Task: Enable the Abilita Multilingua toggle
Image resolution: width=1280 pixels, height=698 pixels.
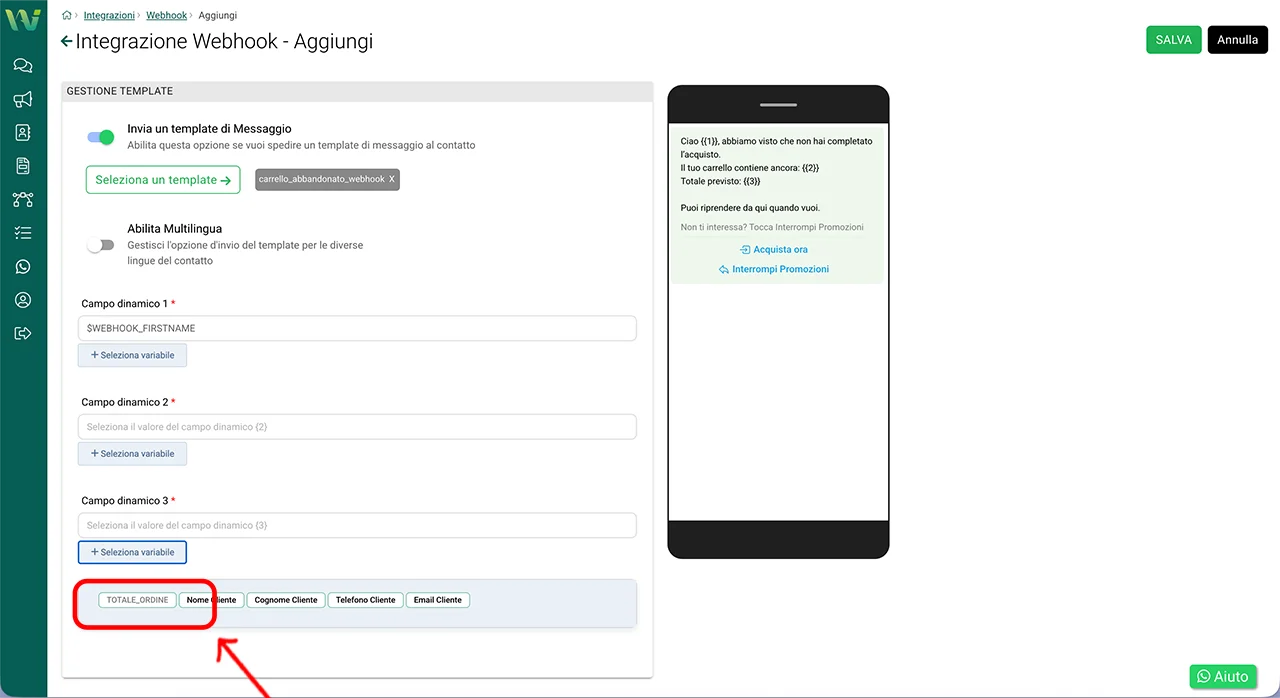Action: pos(101,245)
